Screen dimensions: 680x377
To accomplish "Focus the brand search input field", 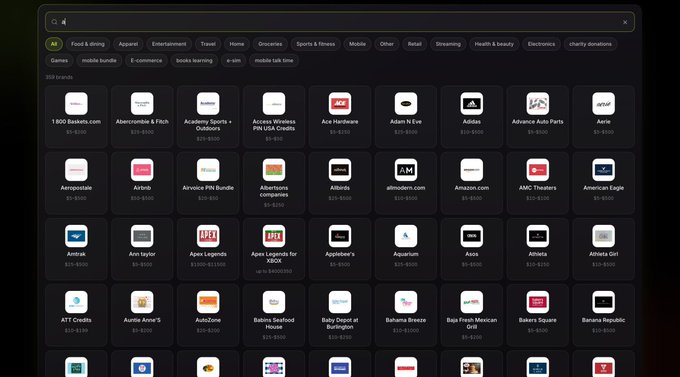I will pos(340,22).
